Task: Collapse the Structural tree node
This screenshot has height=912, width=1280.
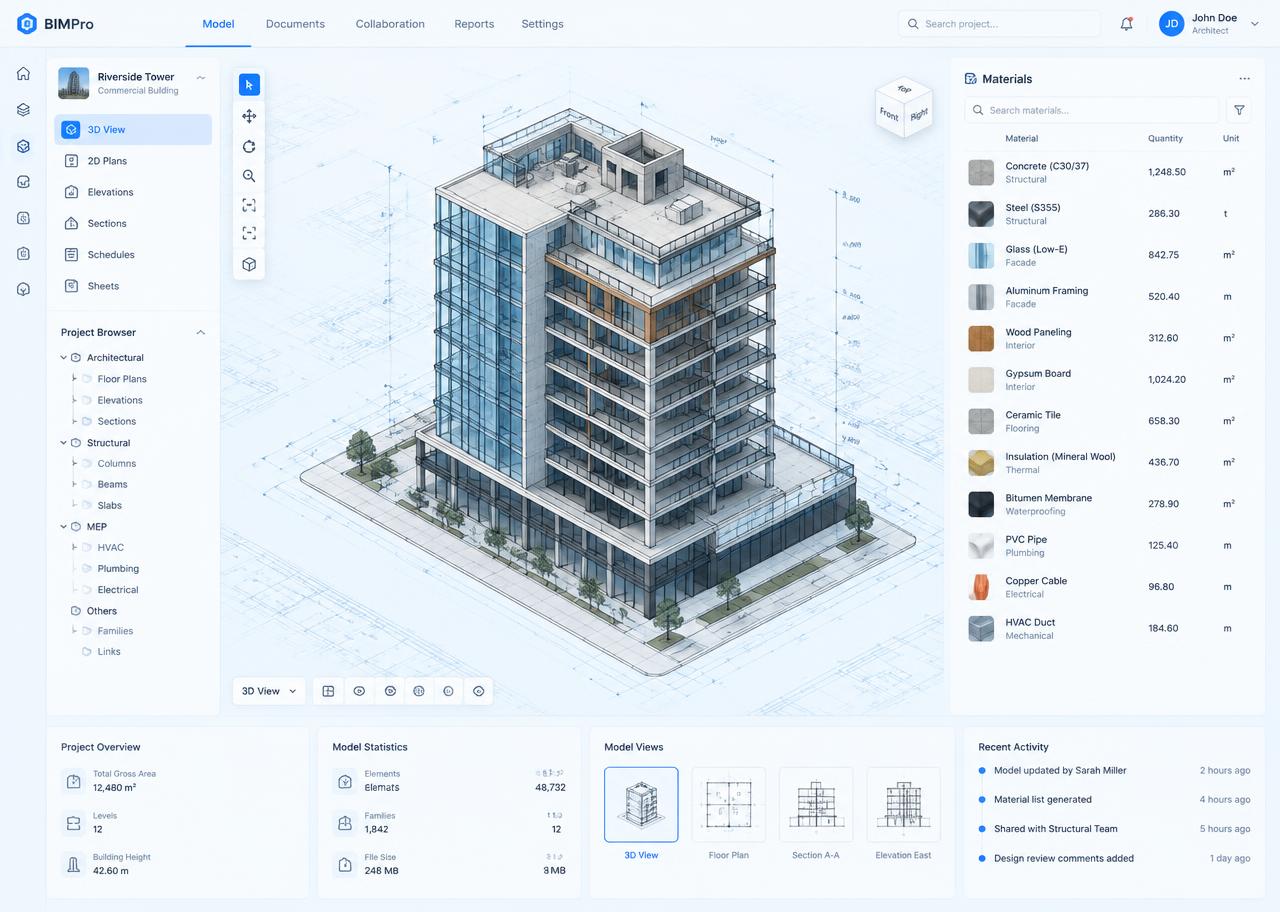Action: pos(64,443)
